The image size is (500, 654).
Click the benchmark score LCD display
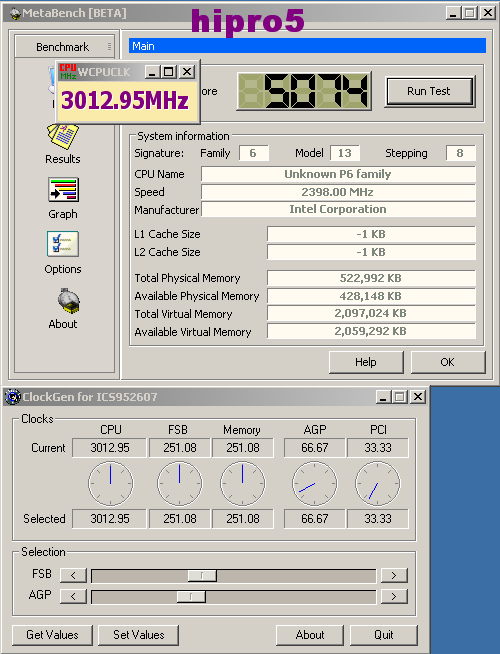point(304,91)
